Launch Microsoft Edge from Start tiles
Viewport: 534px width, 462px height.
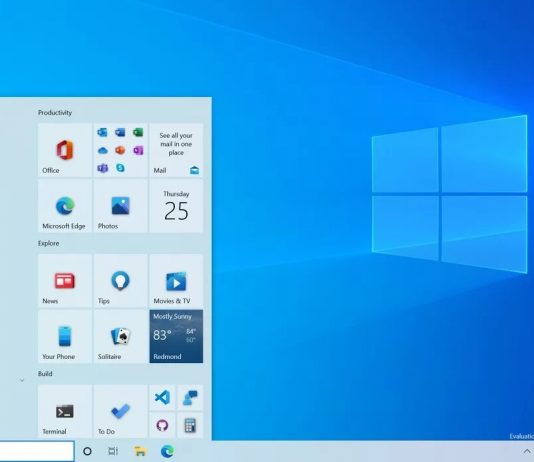[65, 206]
